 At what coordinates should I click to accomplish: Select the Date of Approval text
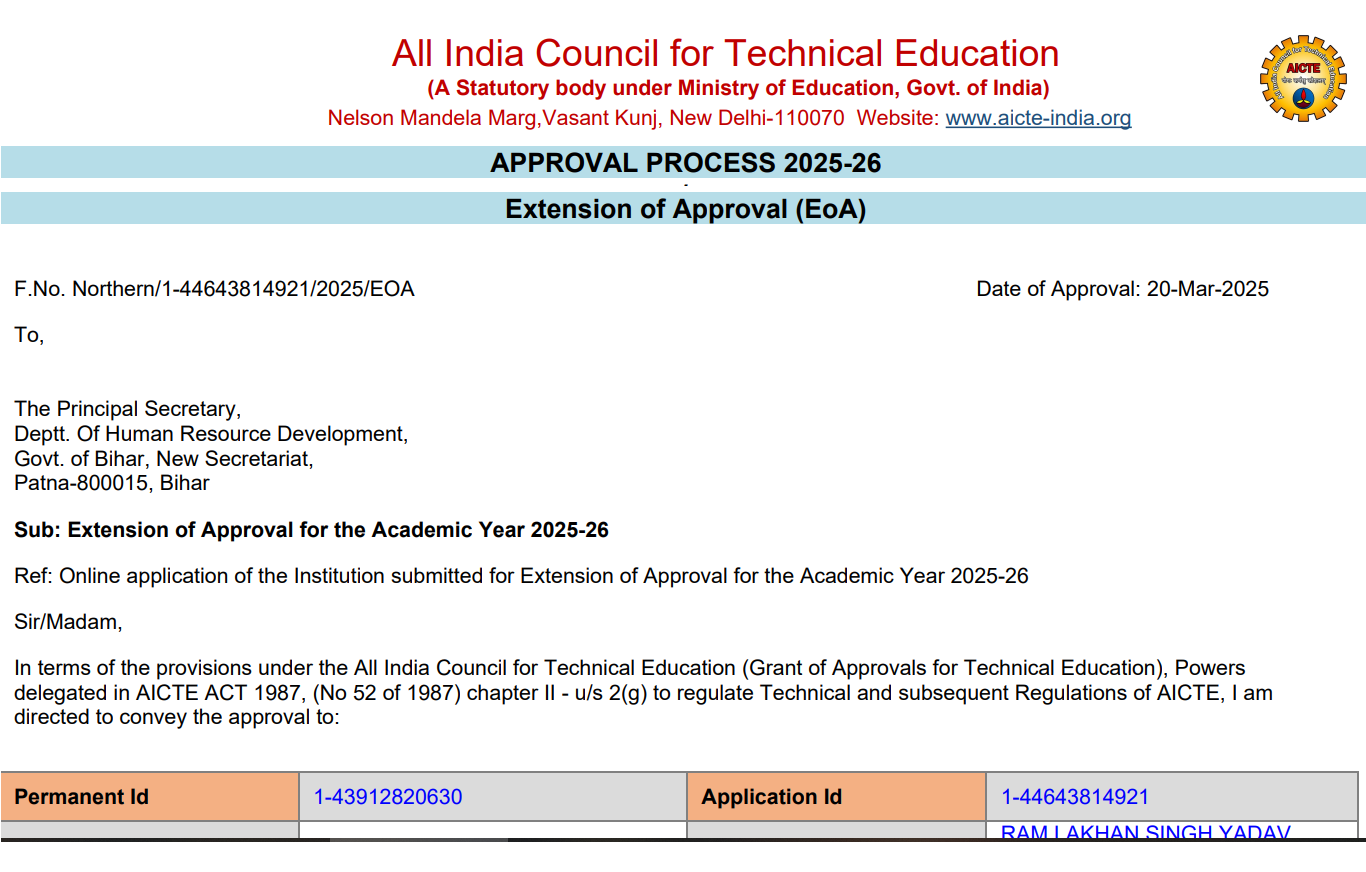[x=1122, y=288]
